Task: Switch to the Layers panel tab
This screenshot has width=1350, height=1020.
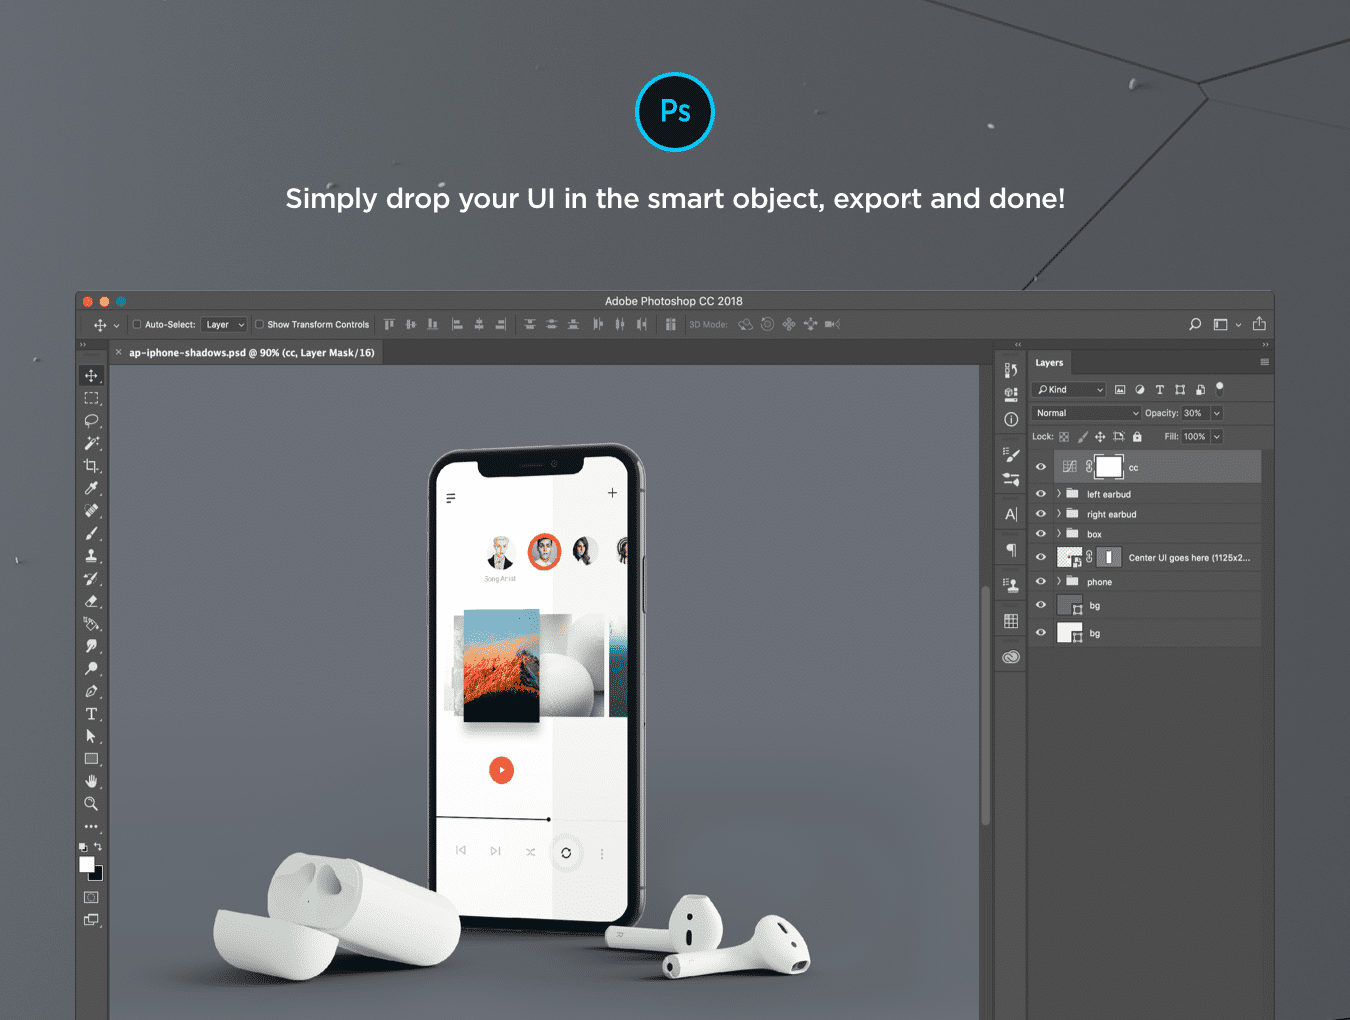Action: 1049,363
